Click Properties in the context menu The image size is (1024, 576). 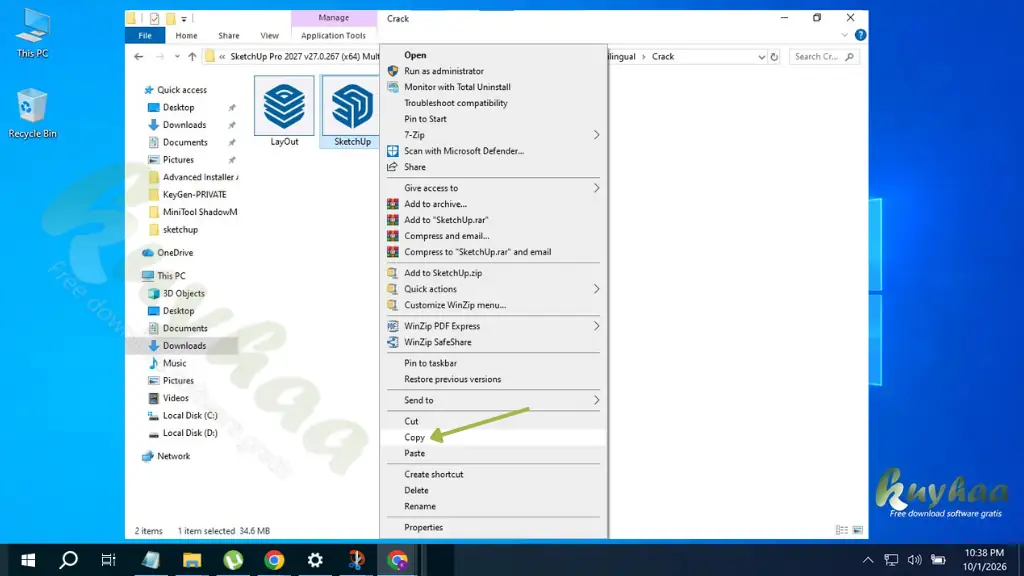tap(423, 528)
